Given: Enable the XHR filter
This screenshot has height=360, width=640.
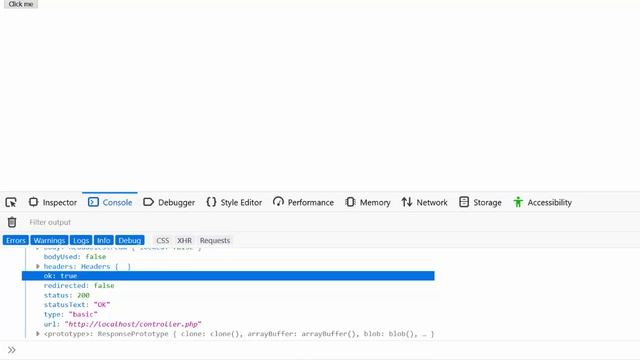Looking at the screenshot, I should click(x=184, y=240).
